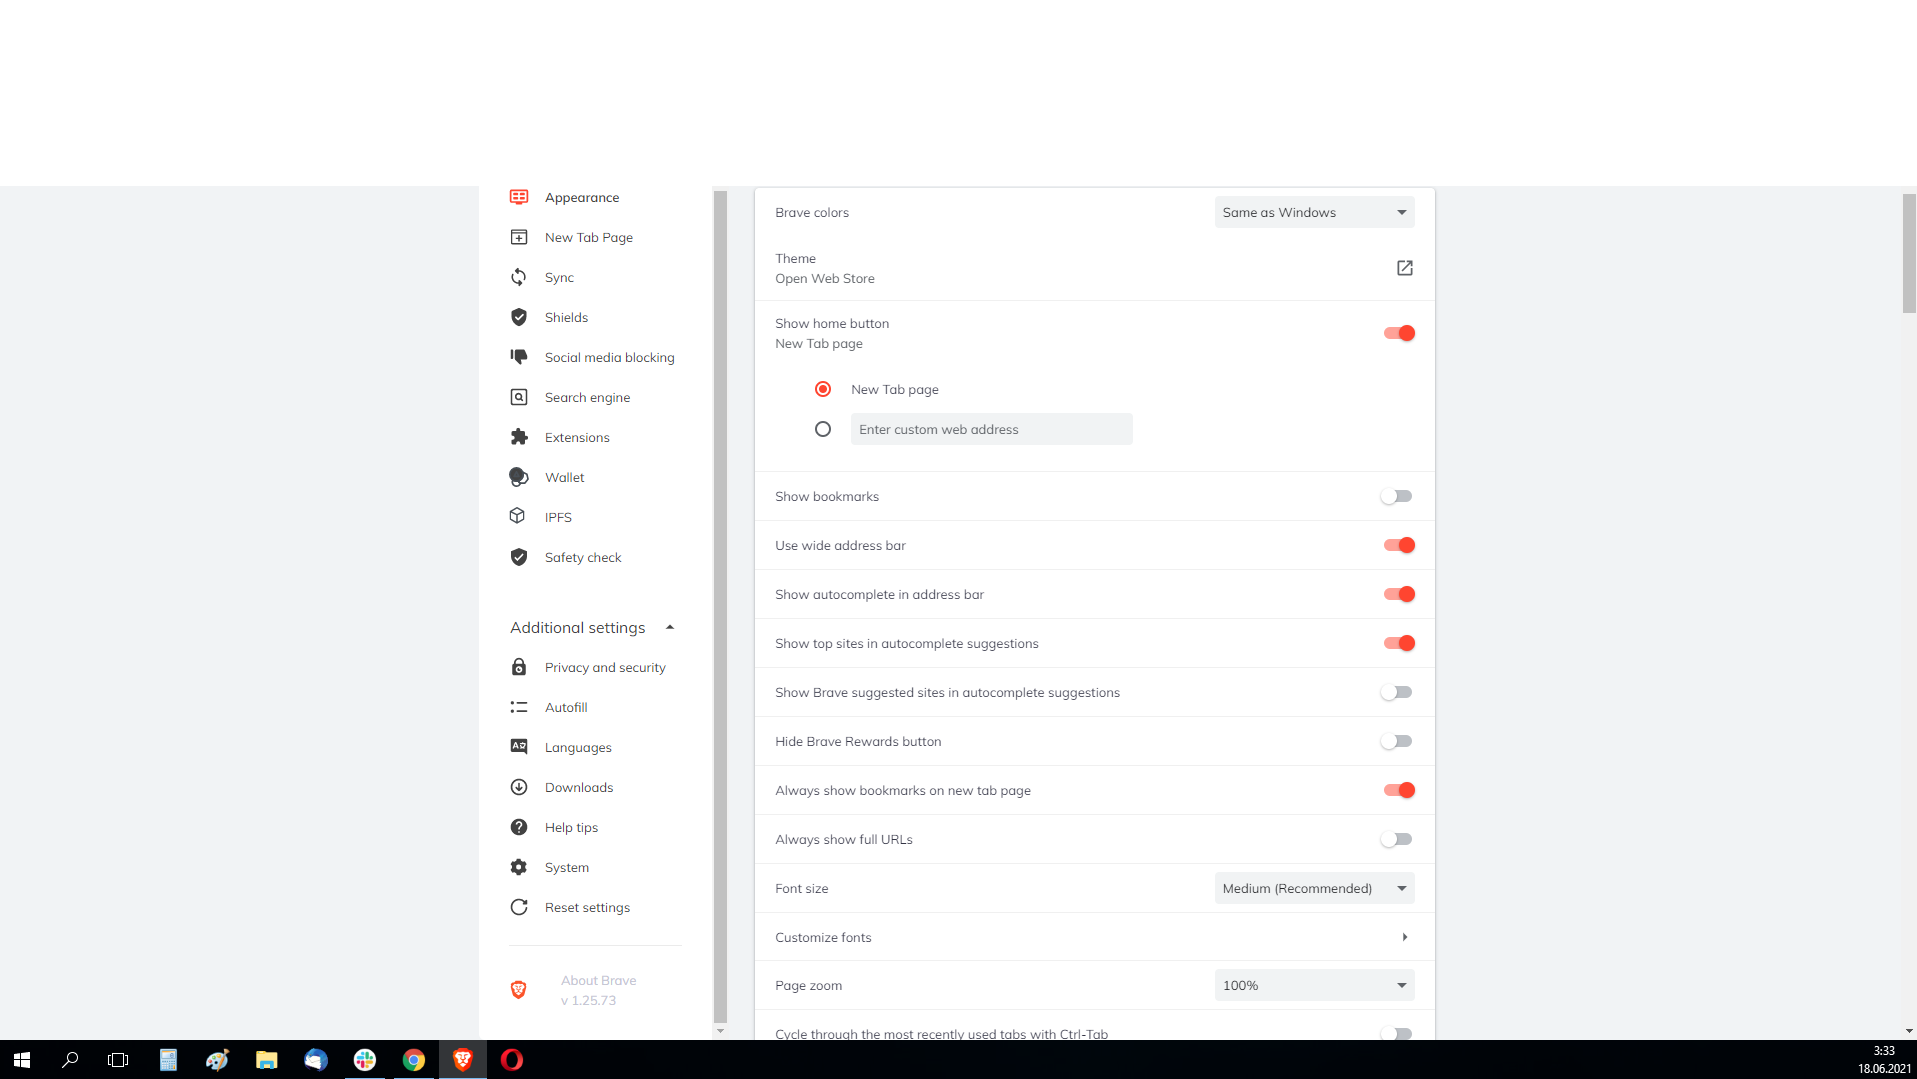1917x1079 pixels.
Task: Open Slack from the taskbar
Action: click(x=365, y=1060)
